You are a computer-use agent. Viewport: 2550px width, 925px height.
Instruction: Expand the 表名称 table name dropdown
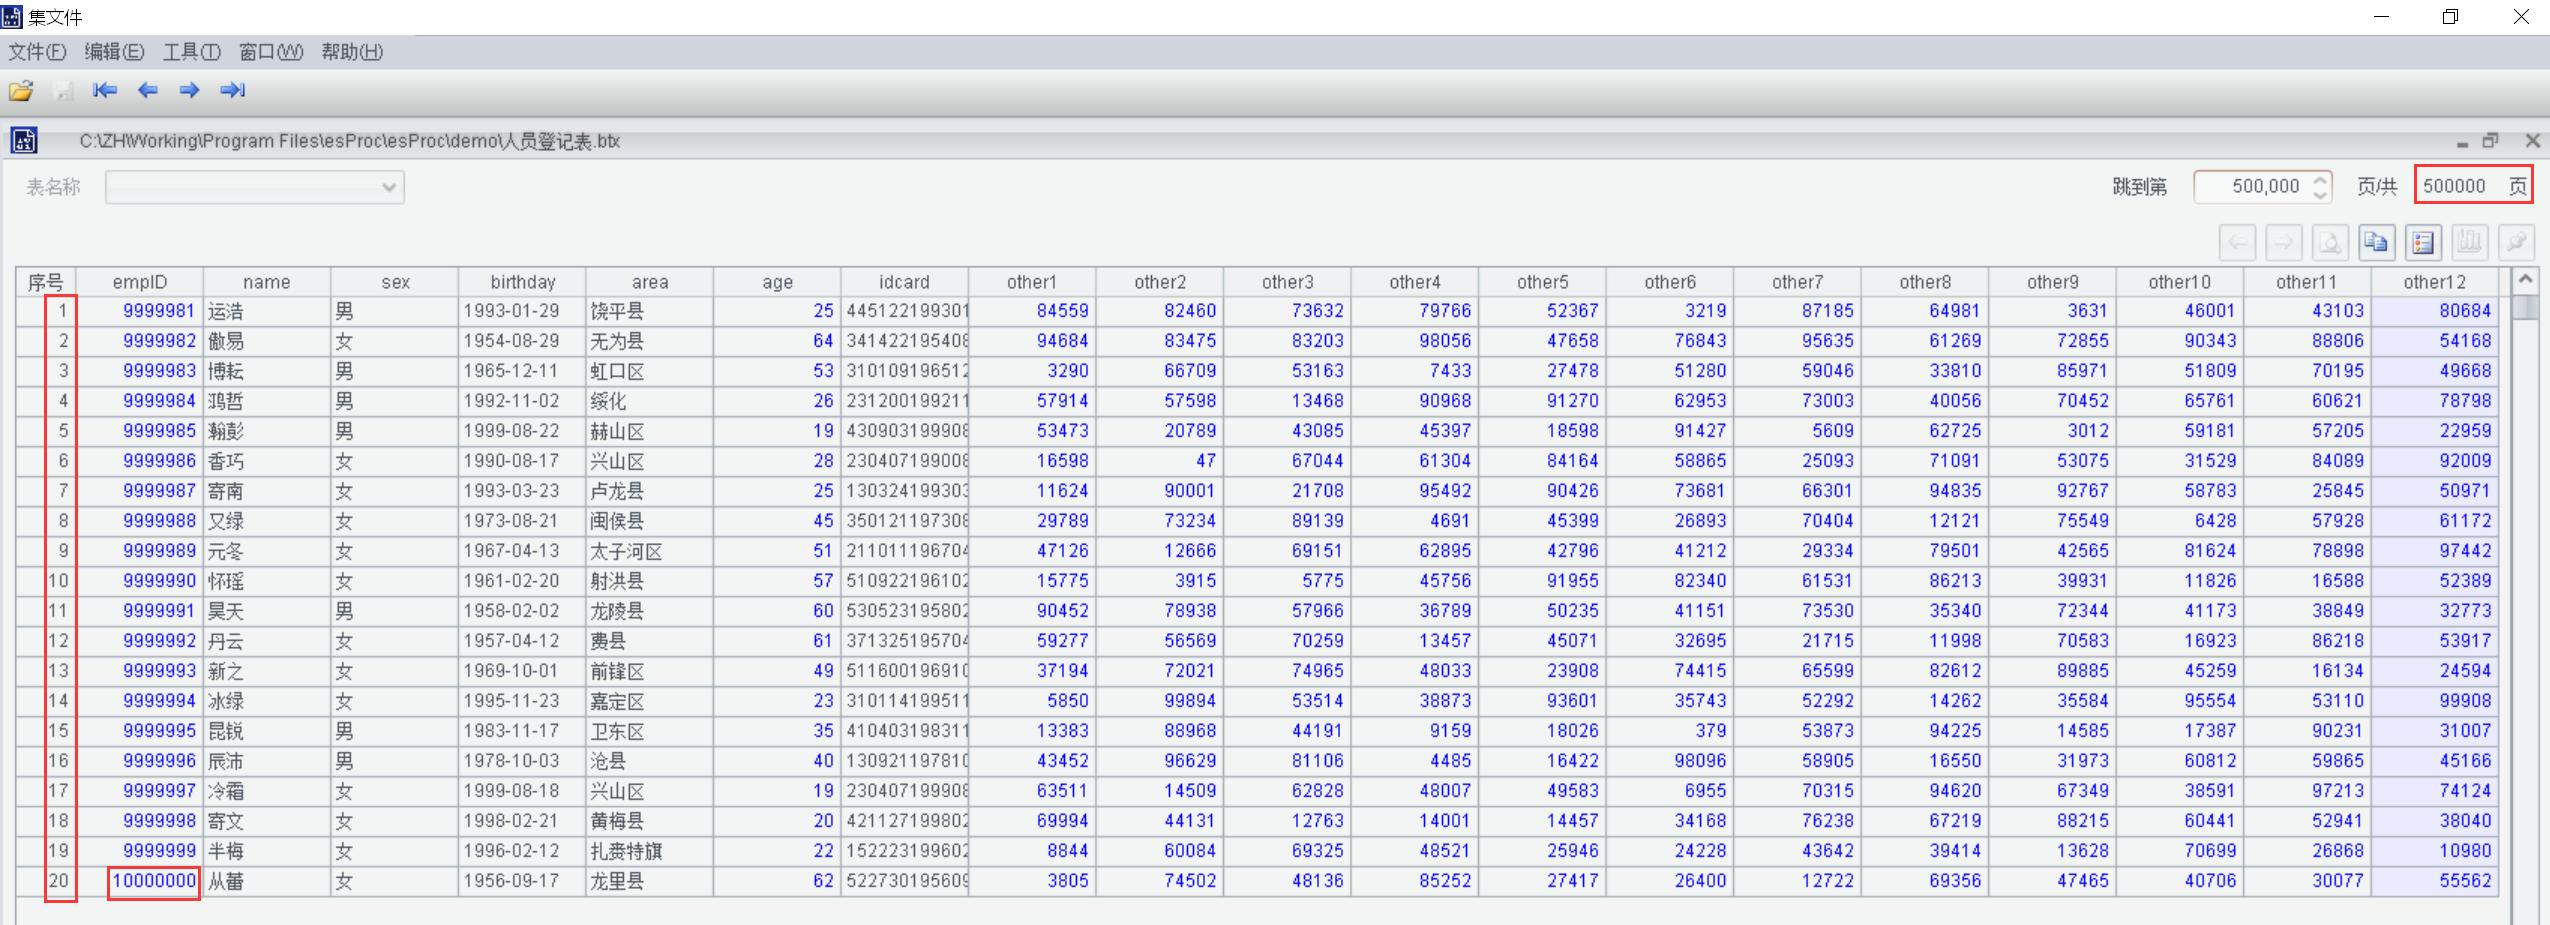coord(389,188)
